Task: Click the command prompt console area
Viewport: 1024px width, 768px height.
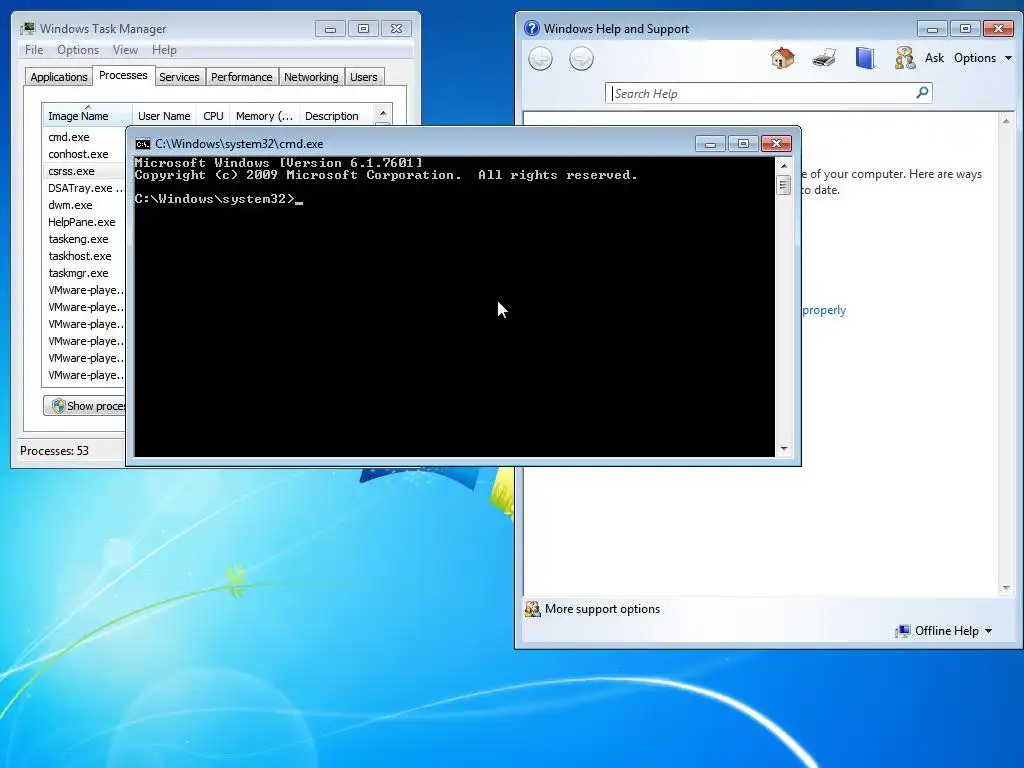Action: 454,307
